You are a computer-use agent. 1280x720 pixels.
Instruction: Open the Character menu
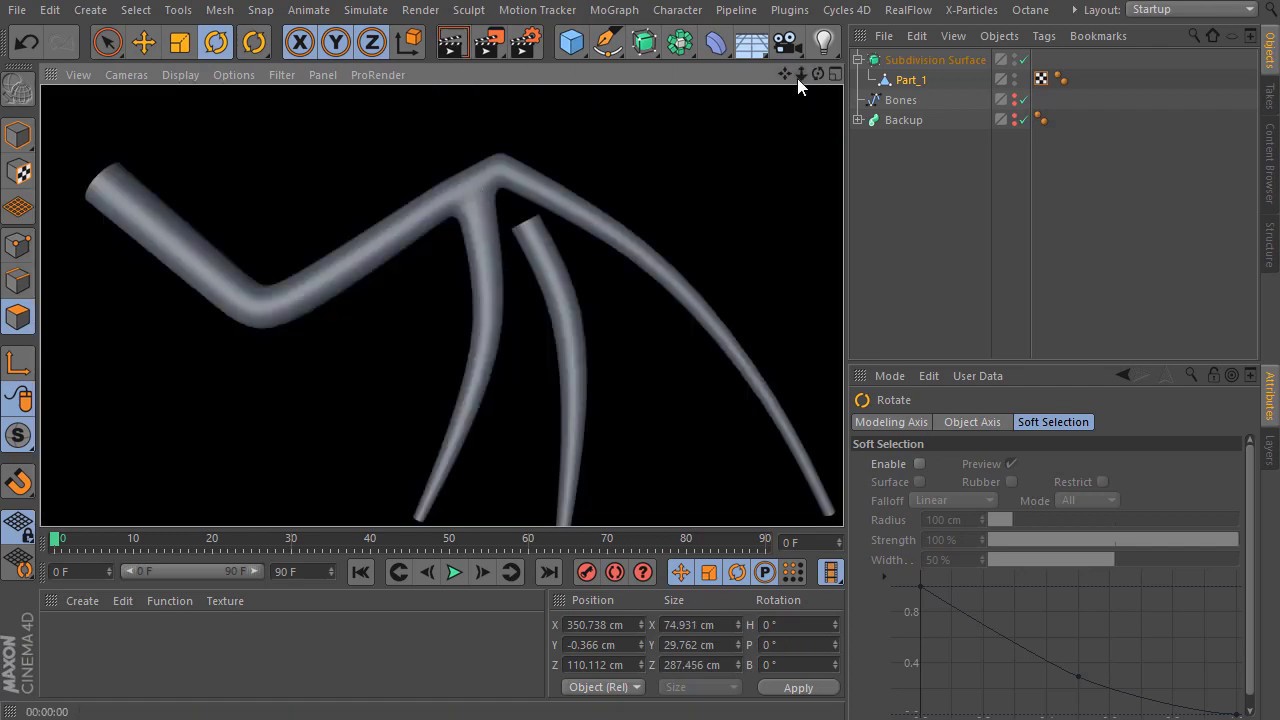pyautogui.click(x=677, y=10)
